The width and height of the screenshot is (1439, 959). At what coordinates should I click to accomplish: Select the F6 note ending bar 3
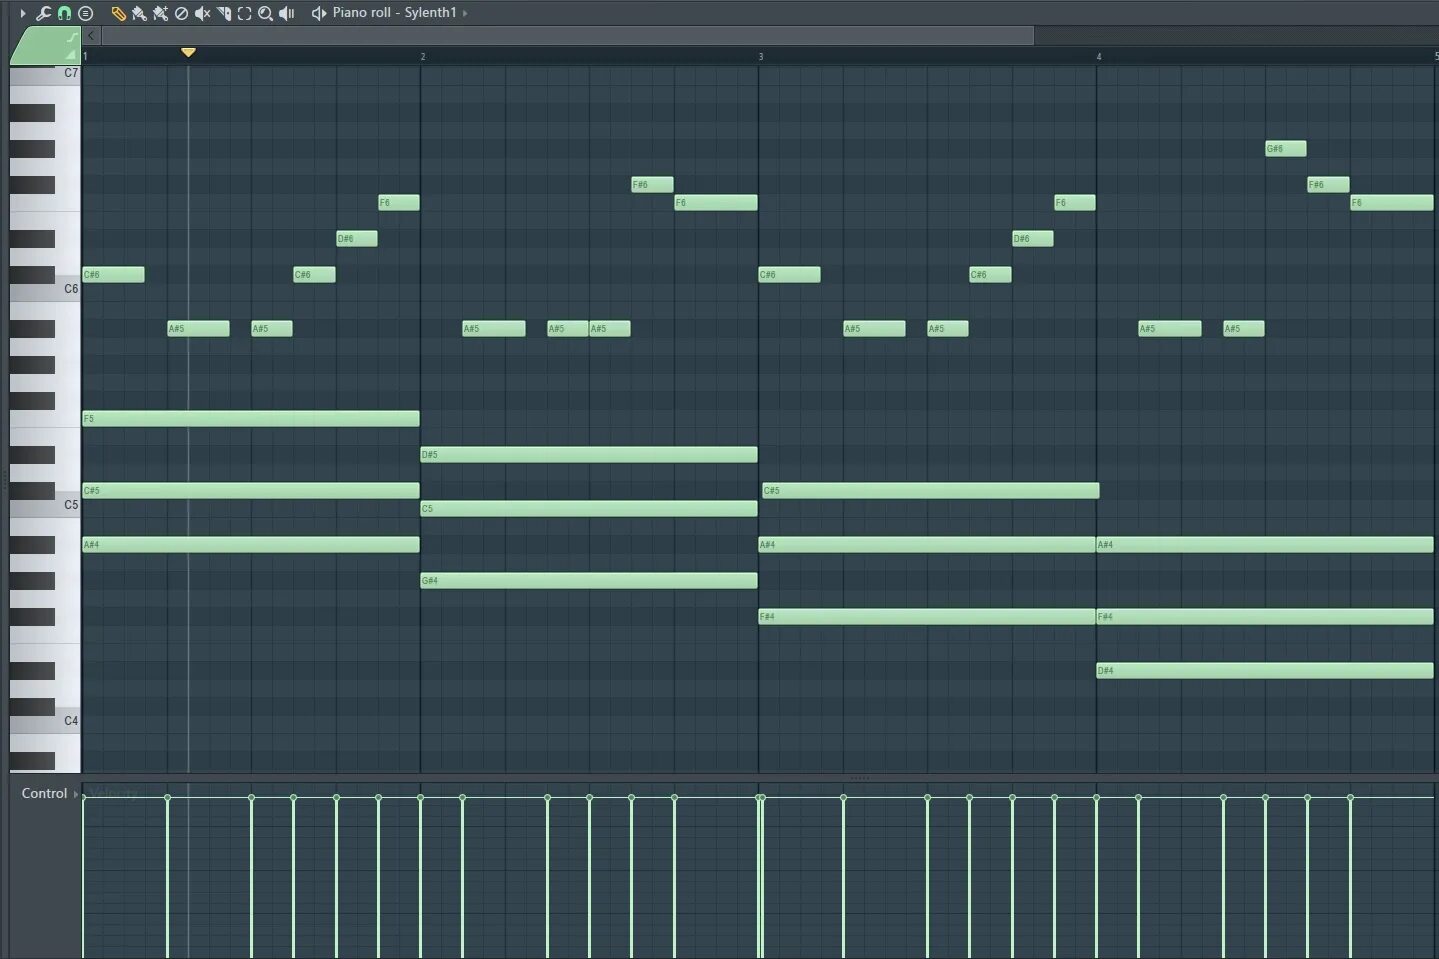tap(1075, 203)
